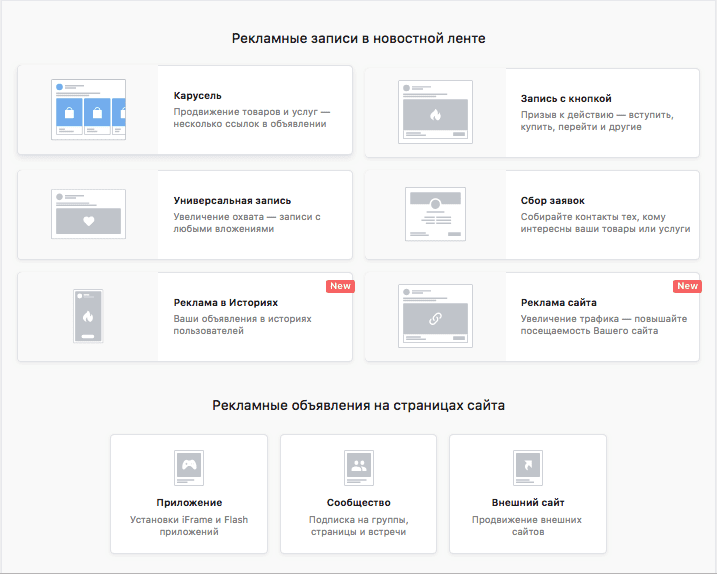Click the Сбор заявок form preview icon
This screenshot has height=578, width=717.
pyautogui.click(x=435, y=214)
